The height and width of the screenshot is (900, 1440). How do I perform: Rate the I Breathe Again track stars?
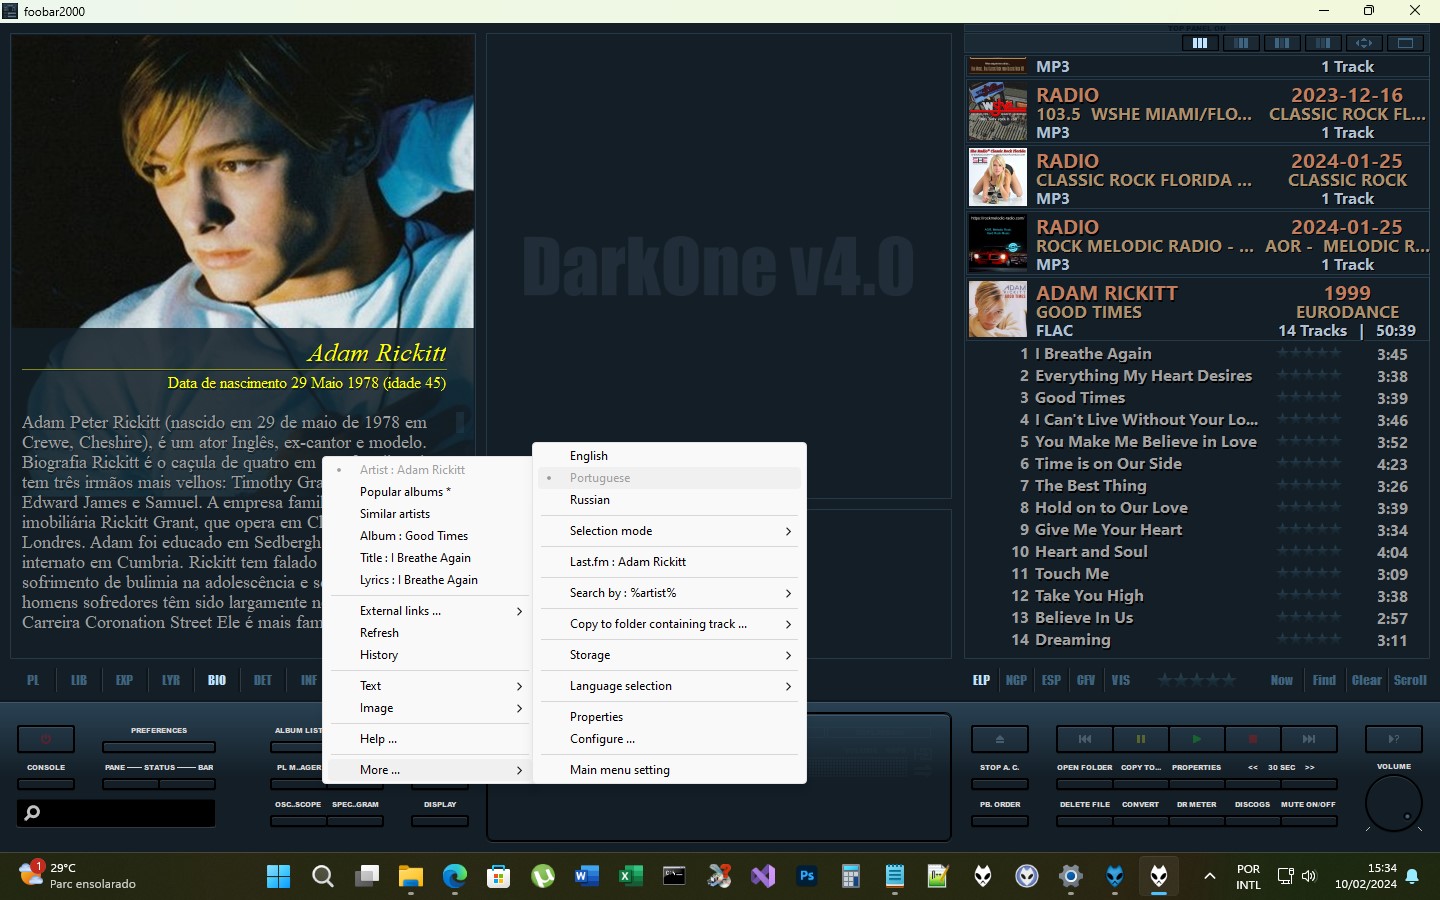[x=1309, y=354]
